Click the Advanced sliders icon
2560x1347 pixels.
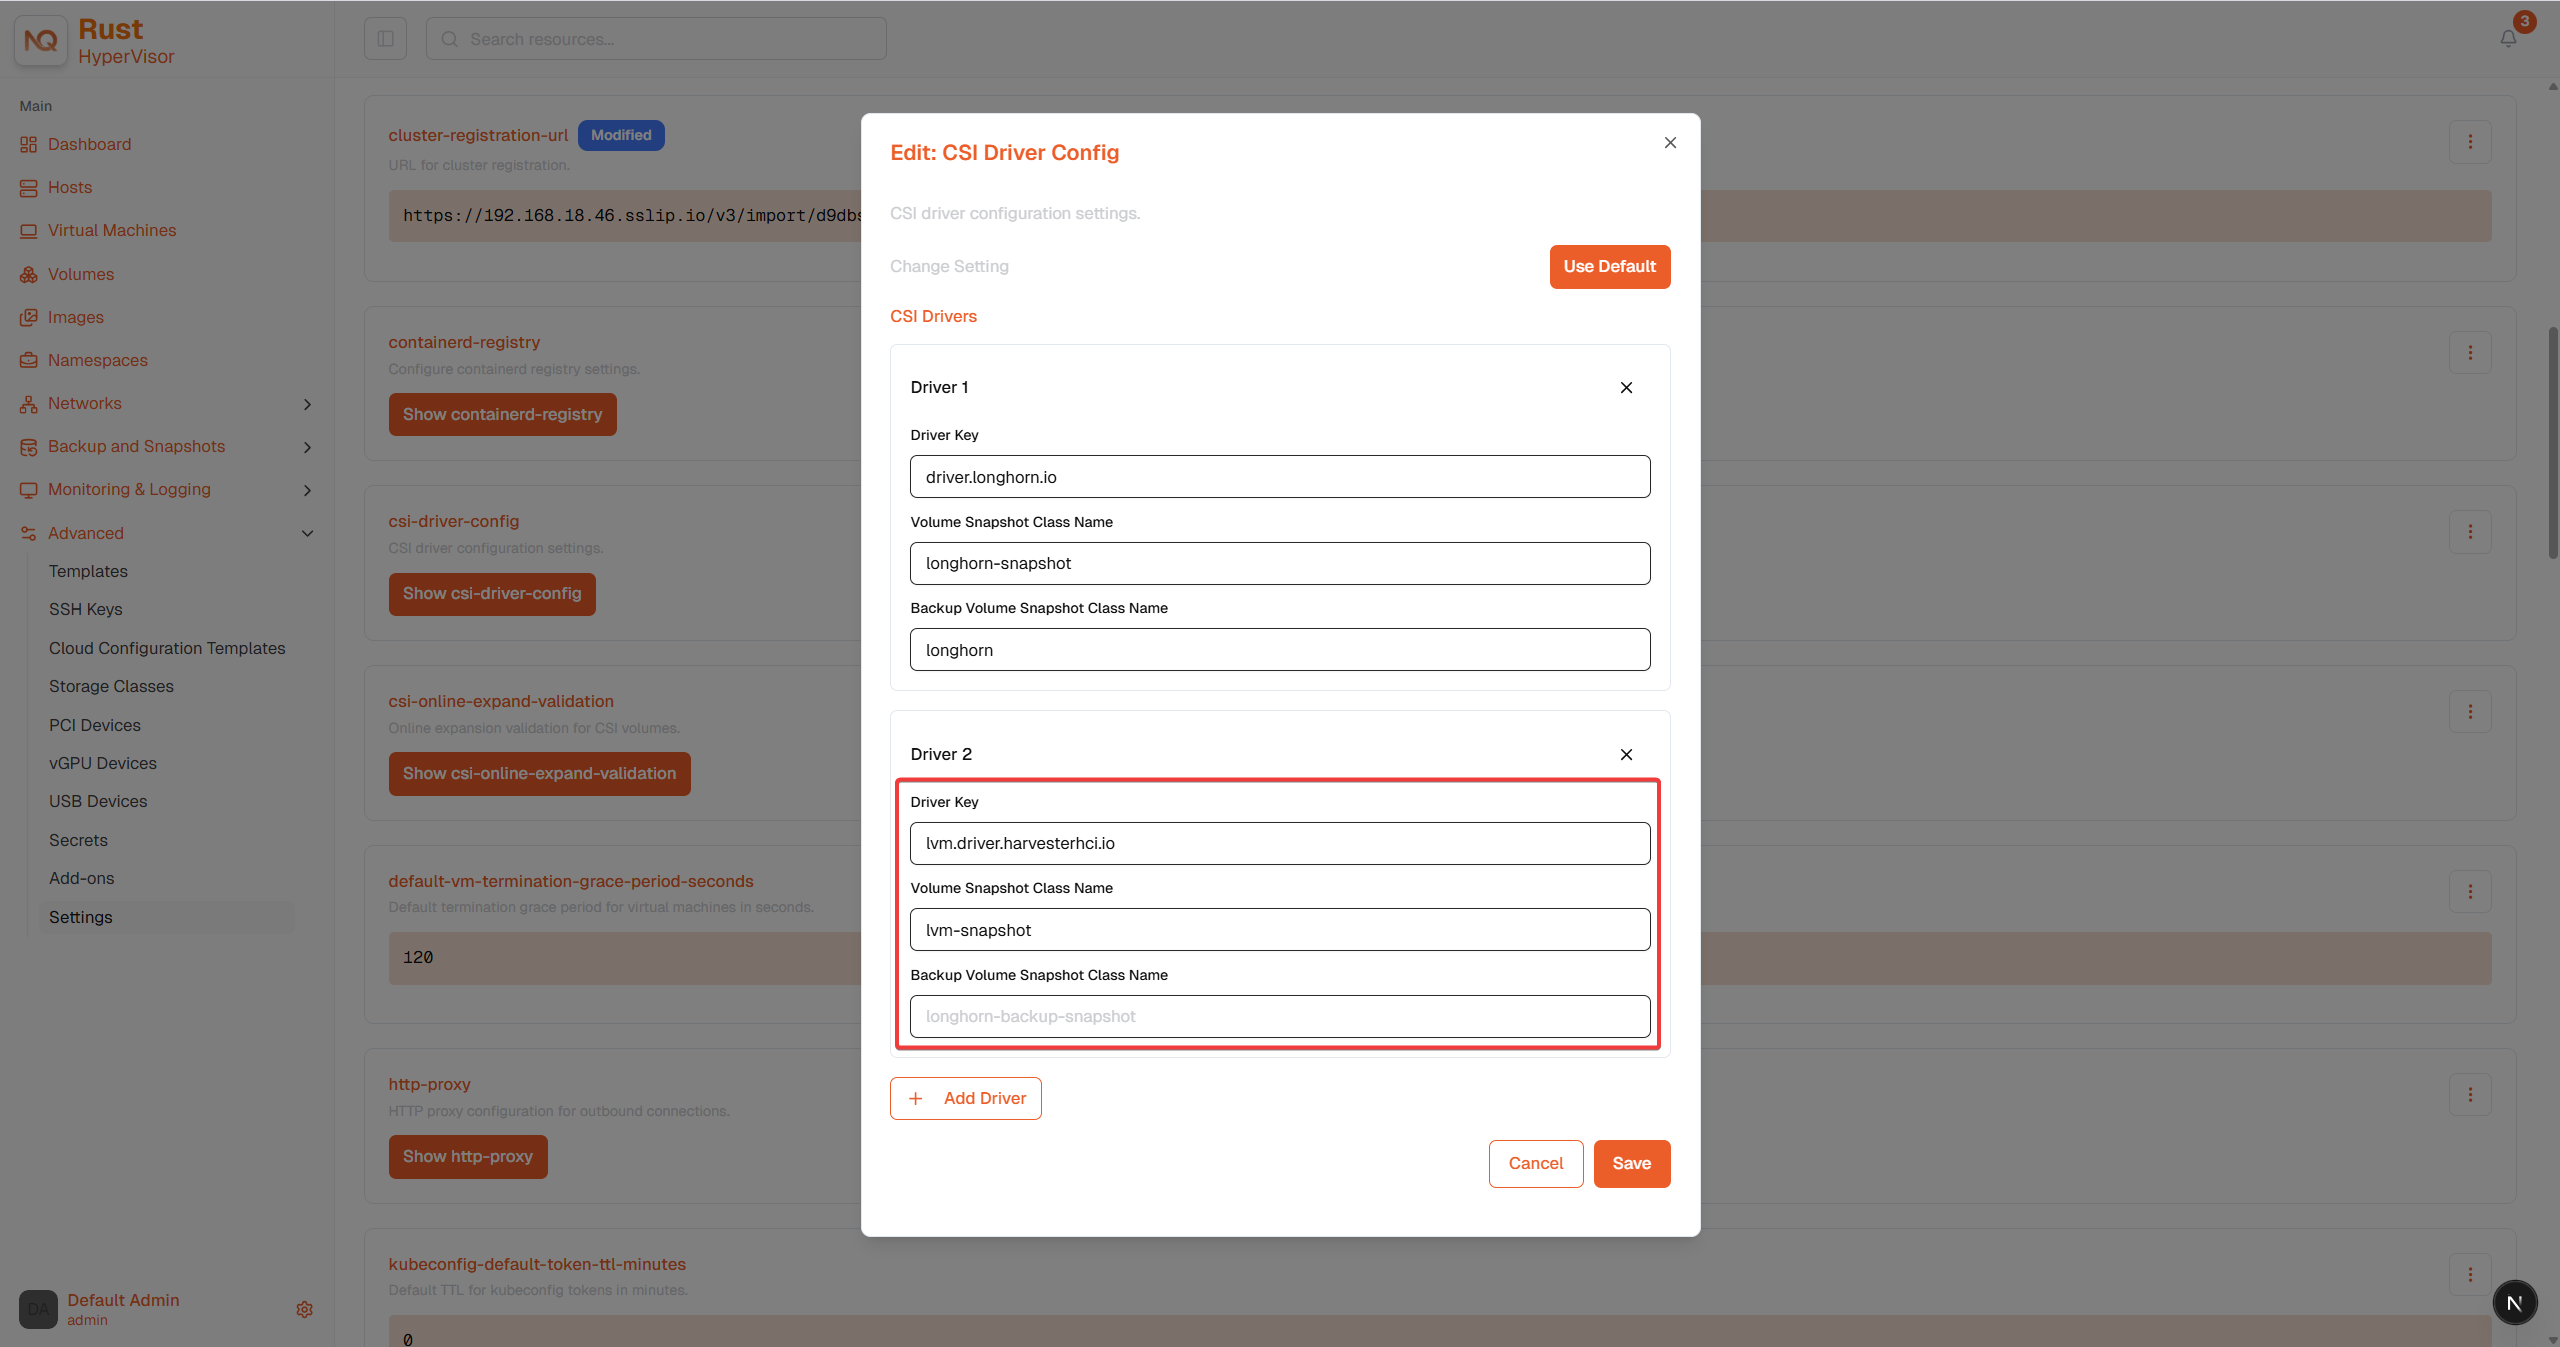pos(28,533)
